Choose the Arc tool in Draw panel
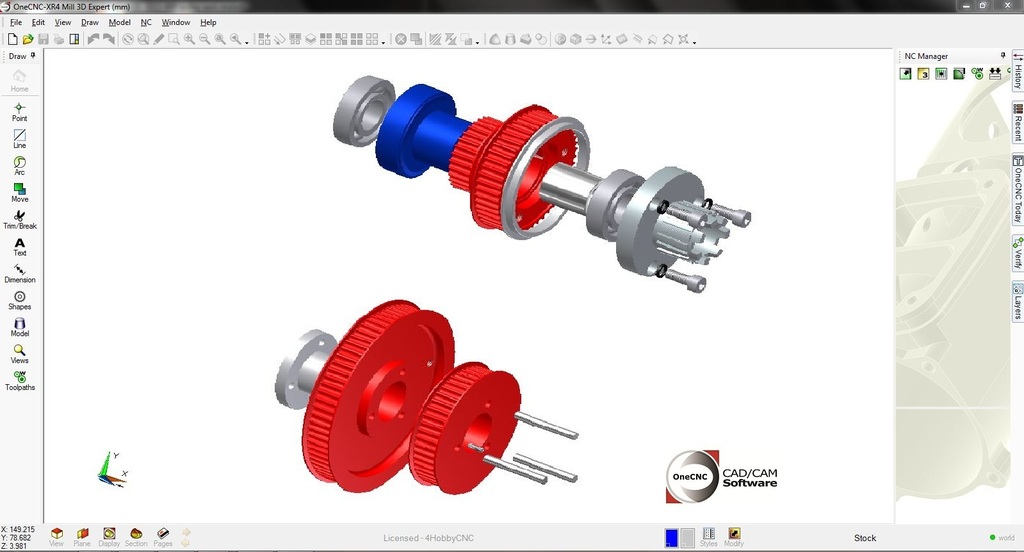Viewport: 1024px width, 552px height. 19,165
